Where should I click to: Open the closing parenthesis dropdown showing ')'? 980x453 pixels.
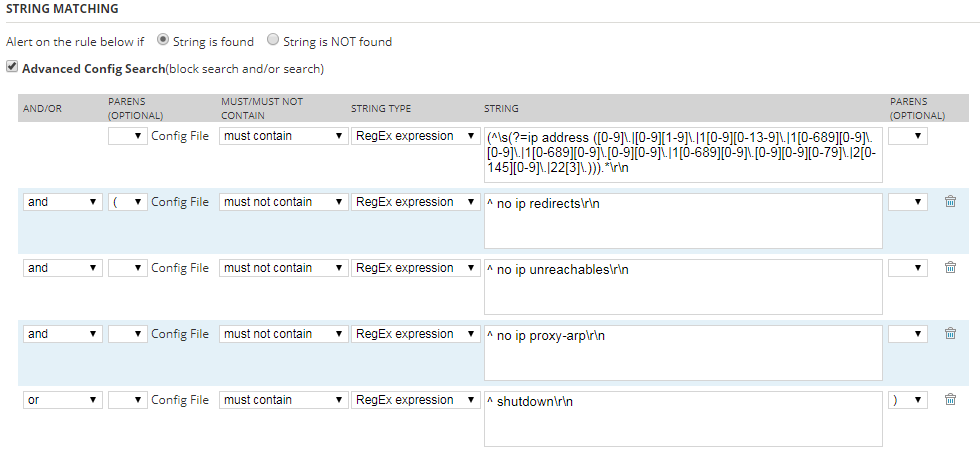click(x=907, y=400)
